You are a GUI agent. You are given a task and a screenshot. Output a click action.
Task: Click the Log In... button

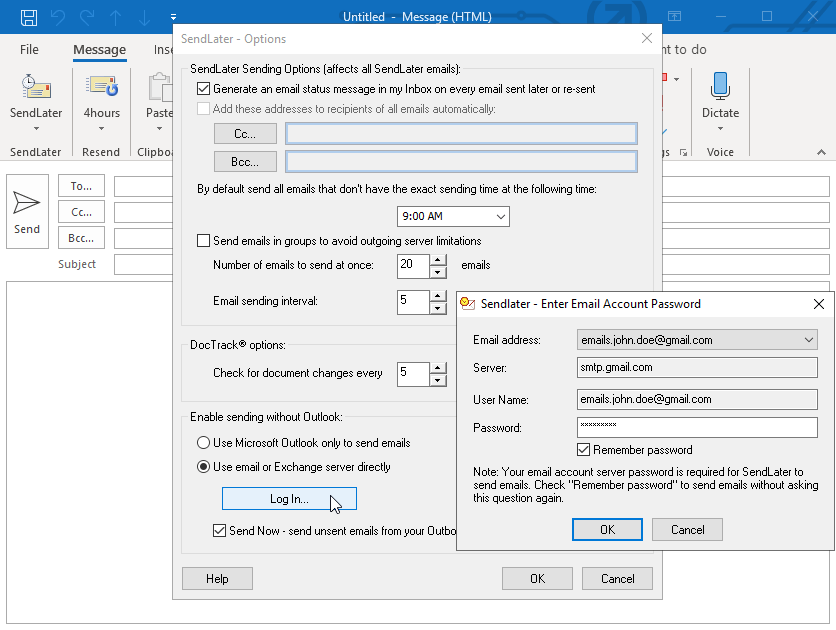[289, 498]
